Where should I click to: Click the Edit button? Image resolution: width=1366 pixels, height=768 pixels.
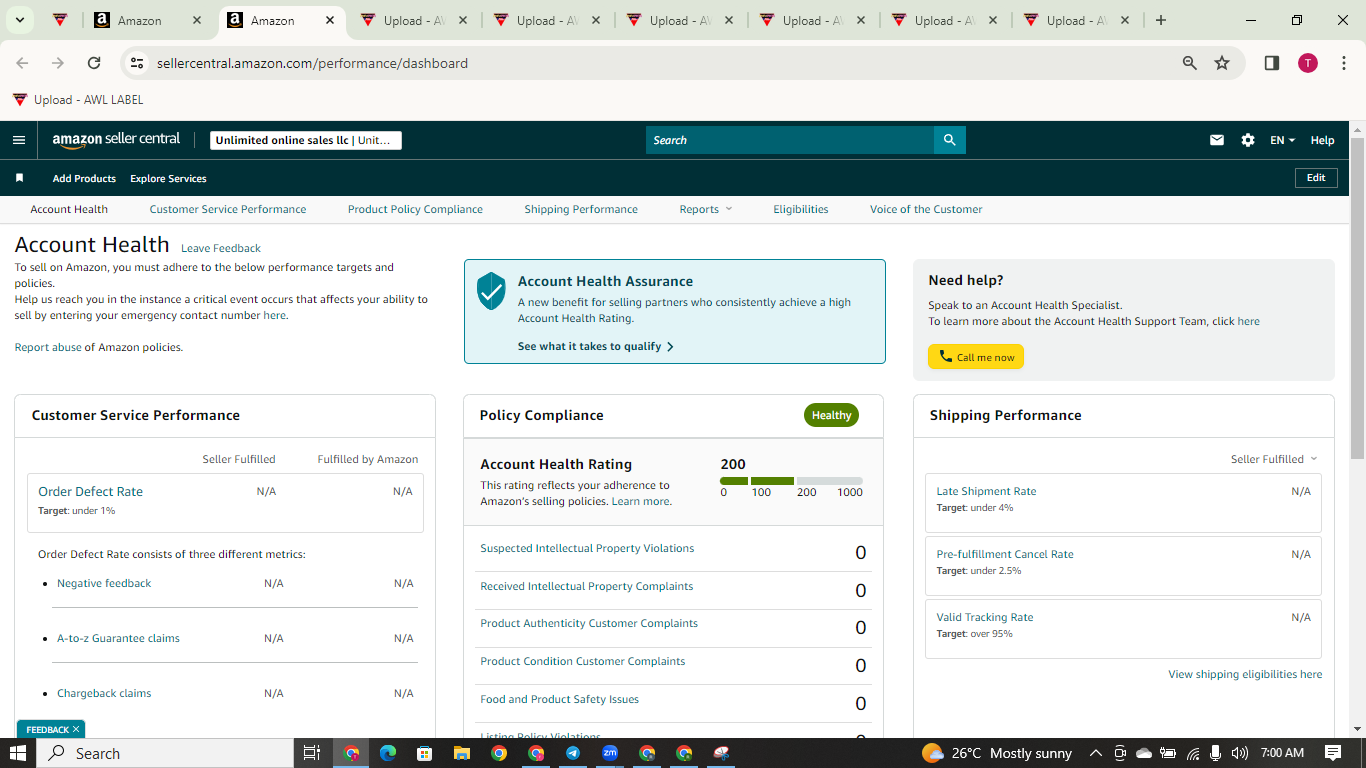click(x=1316, y=178)
